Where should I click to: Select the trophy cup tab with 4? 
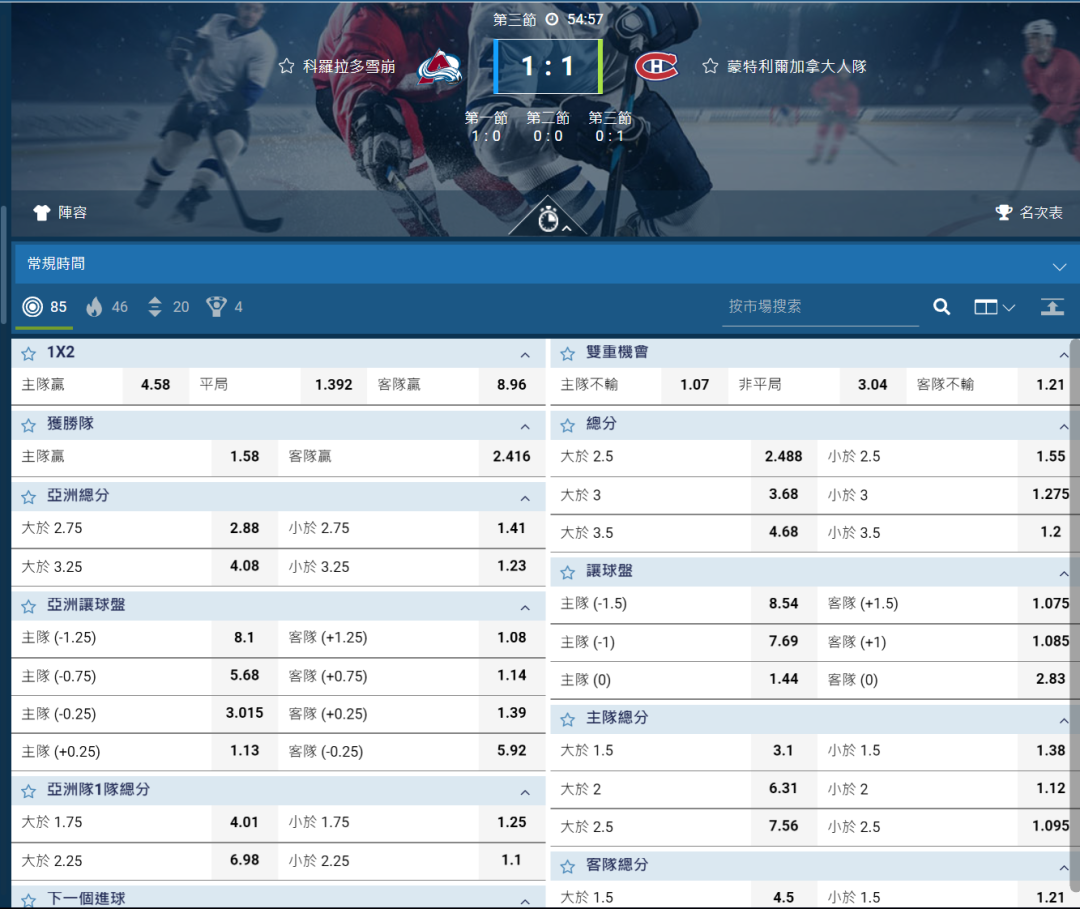point(225,306)
